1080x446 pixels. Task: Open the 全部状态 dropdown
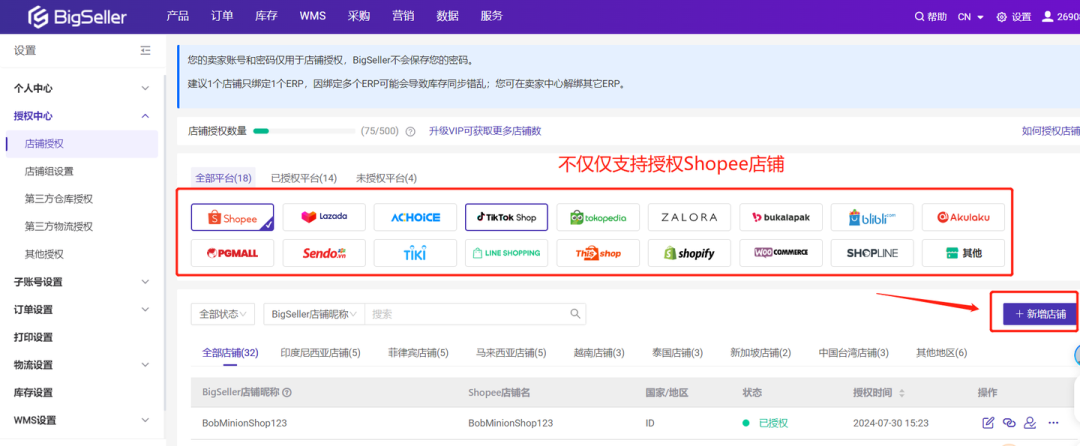click(x=223, y=314)
